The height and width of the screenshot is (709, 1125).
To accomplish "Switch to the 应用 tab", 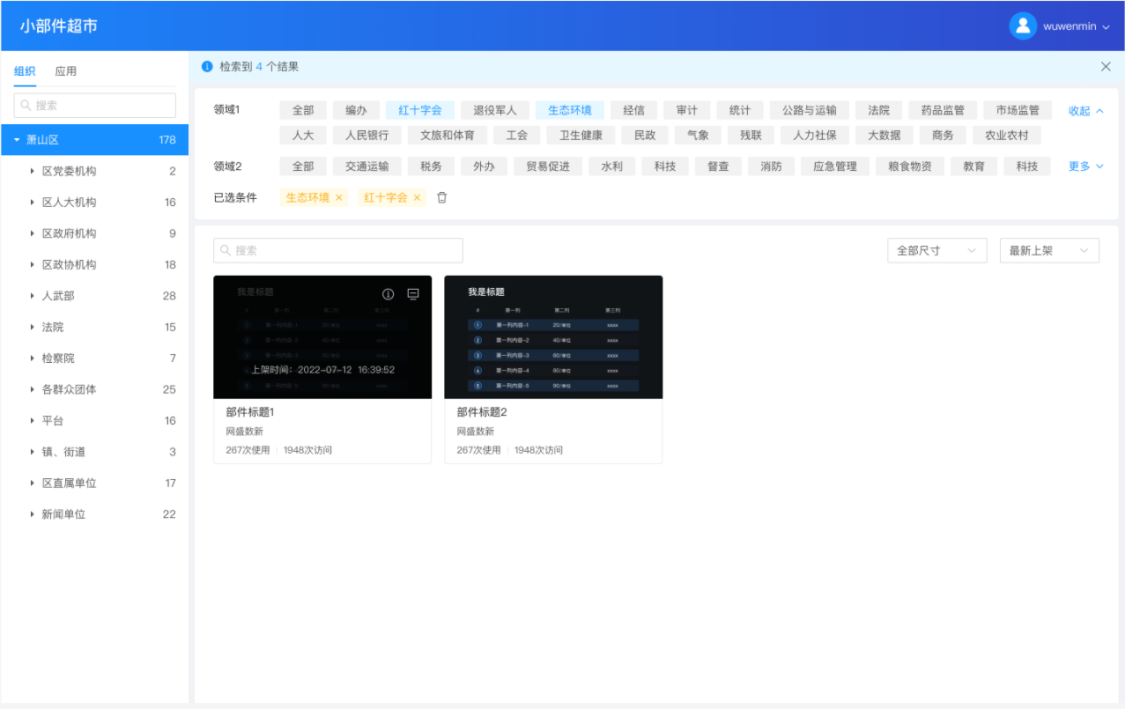I will (x=66, y=71).
